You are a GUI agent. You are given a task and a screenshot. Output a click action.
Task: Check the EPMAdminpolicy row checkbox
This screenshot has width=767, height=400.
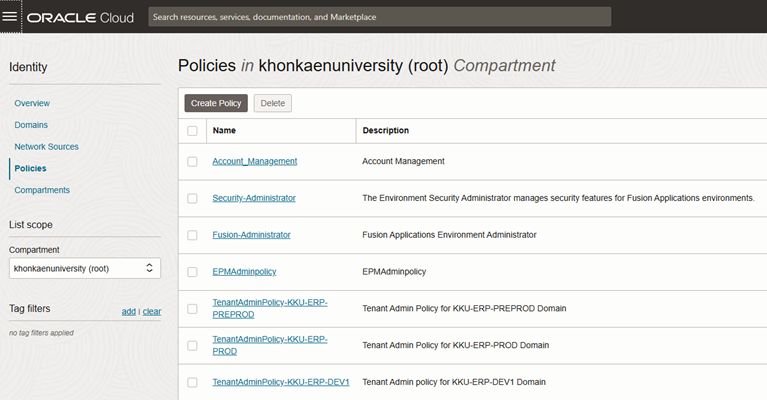pos(192,272)
